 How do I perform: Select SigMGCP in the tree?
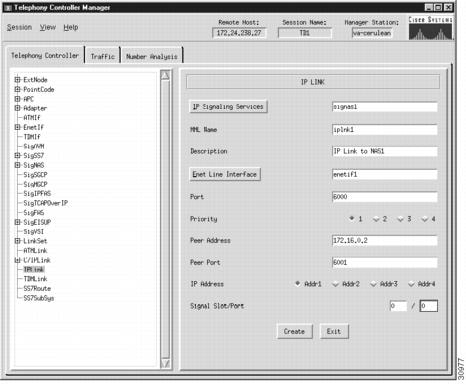point(35,184)
